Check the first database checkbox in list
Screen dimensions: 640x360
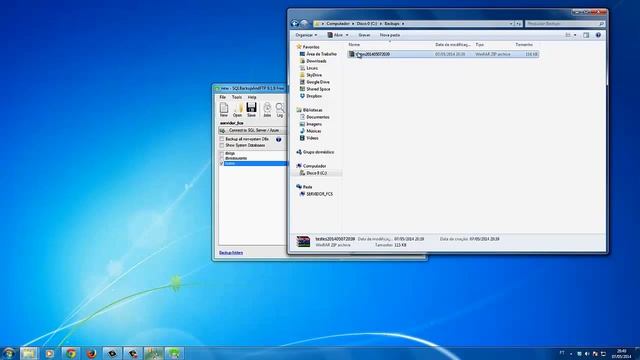[222, 153]
